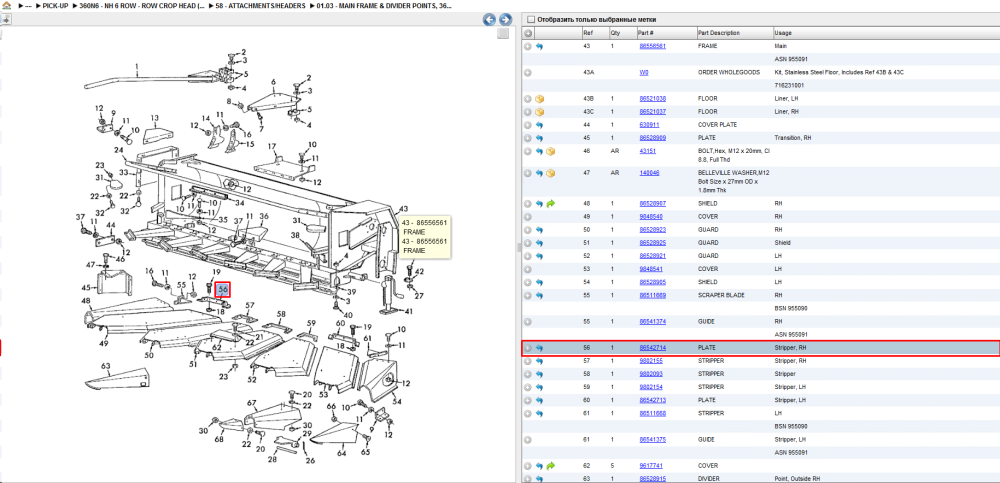Viewport: 1000px width, 483px height.
Task: Go to previous diagram with left arrow
Action: tap(489, 20)
